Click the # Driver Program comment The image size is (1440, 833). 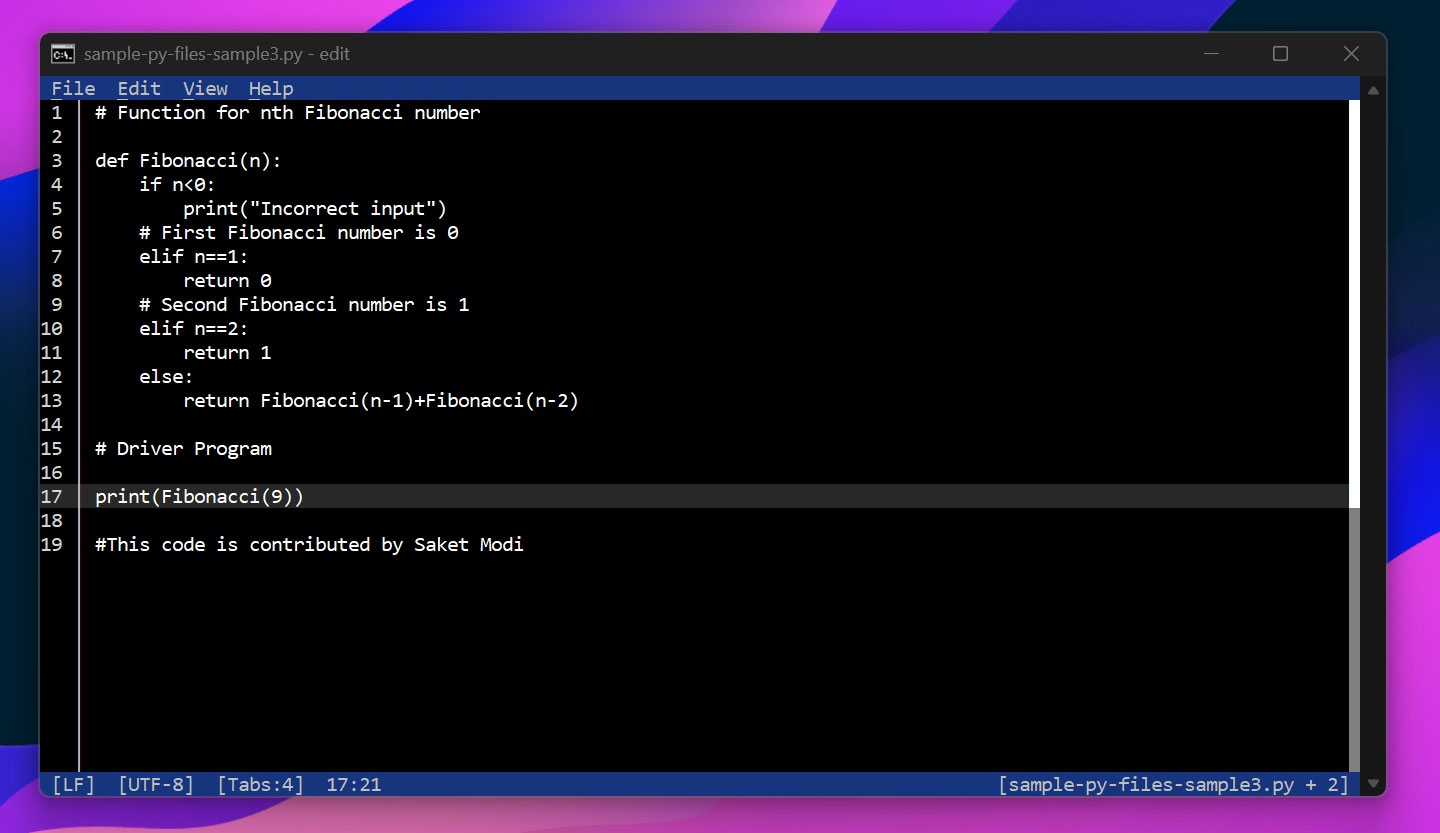point(183,448)
